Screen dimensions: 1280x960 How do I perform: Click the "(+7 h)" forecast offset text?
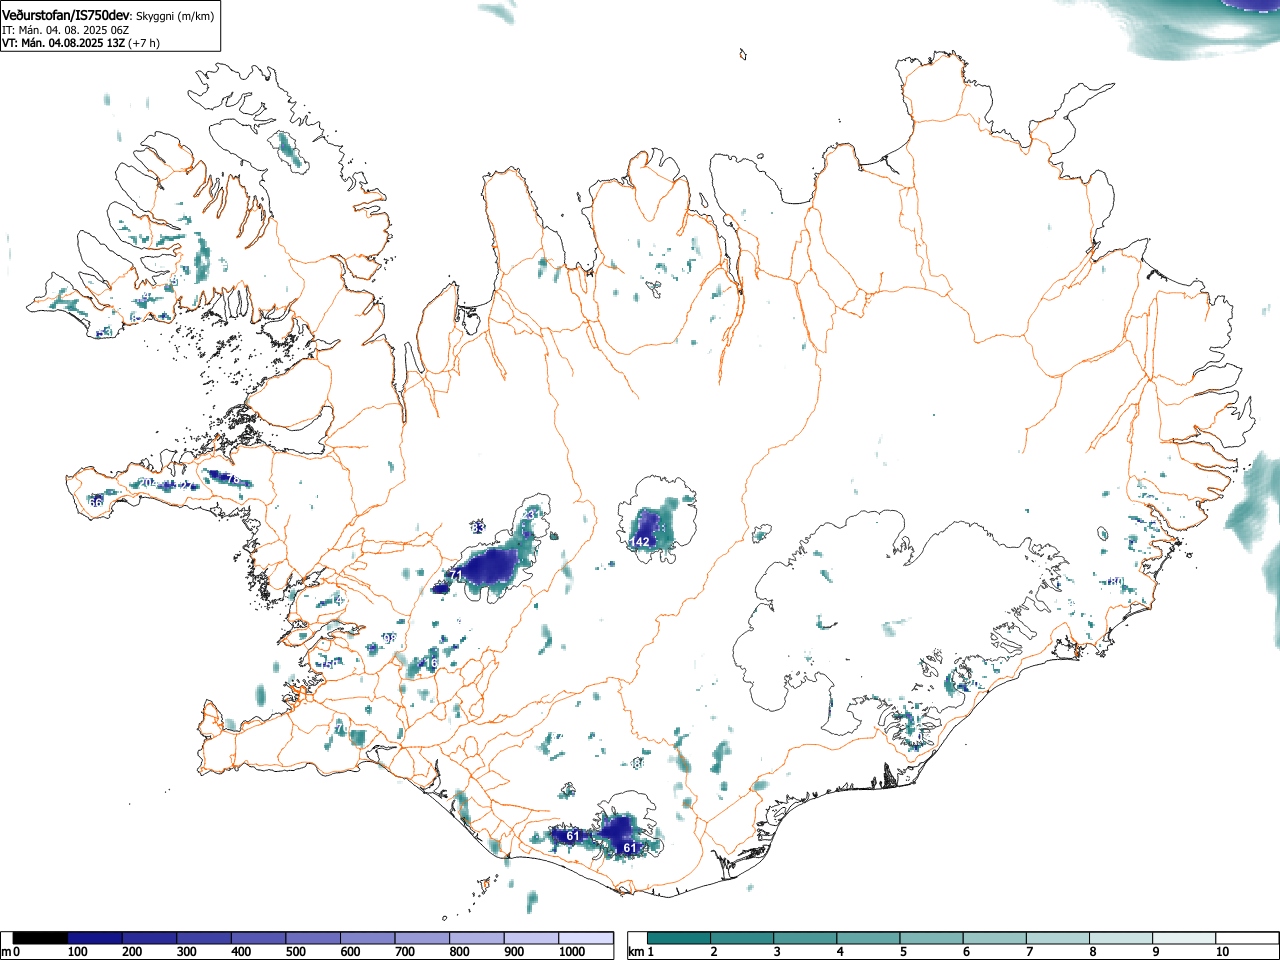pyautogui.click(x=144, y=43)
